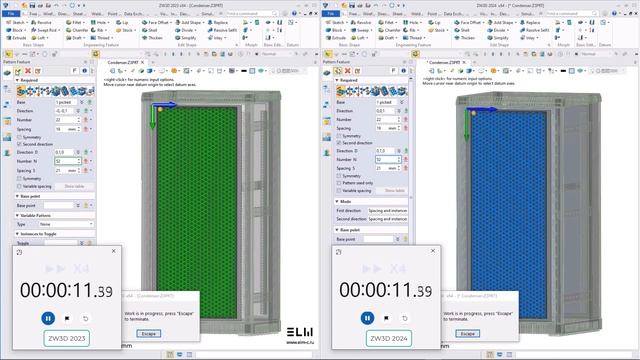
Task: Select Revolve tool in ZW3D 2023 window
Action: click(41, 22)
